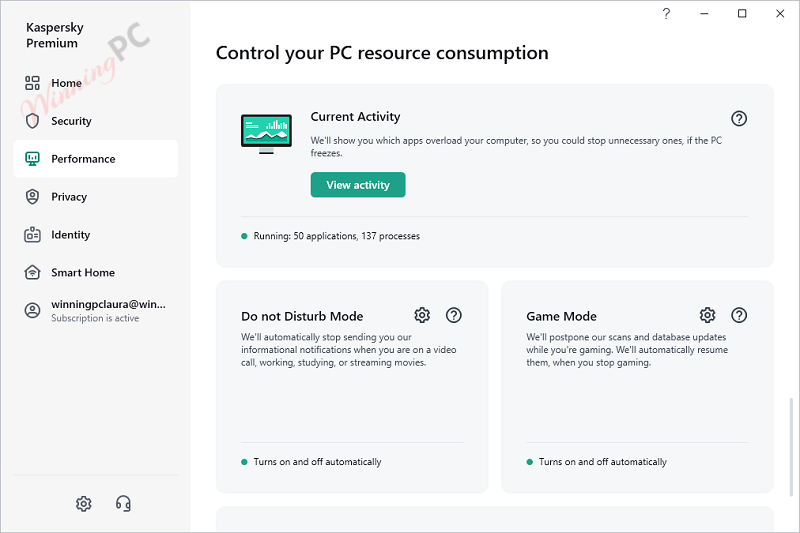The height and width of the screenshot is (533, 800).
Task: Click the Current Activity monitor illustration
Action: pos(266,134)
